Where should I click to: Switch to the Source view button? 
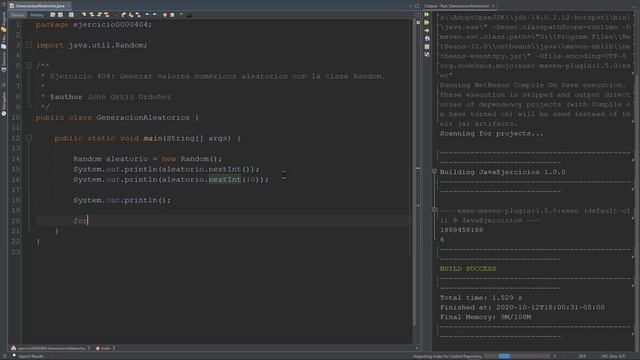(x=18, y=15)
